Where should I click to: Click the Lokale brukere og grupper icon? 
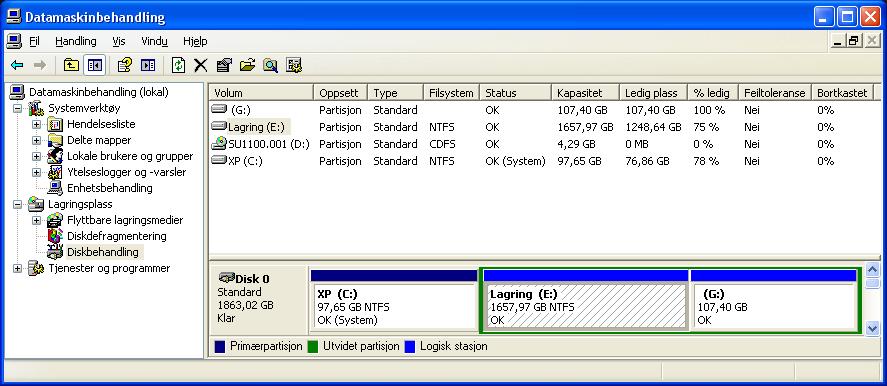[x=55, y=156]
